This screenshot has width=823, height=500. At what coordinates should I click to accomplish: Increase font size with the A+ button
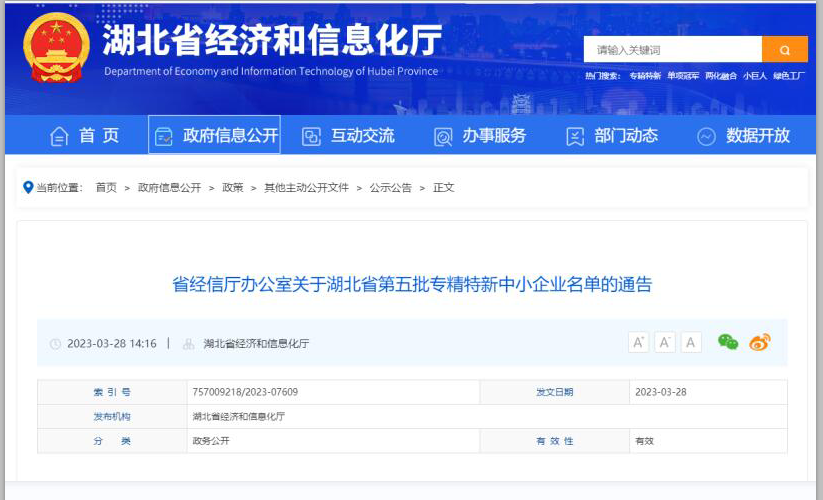click(638, 343)
